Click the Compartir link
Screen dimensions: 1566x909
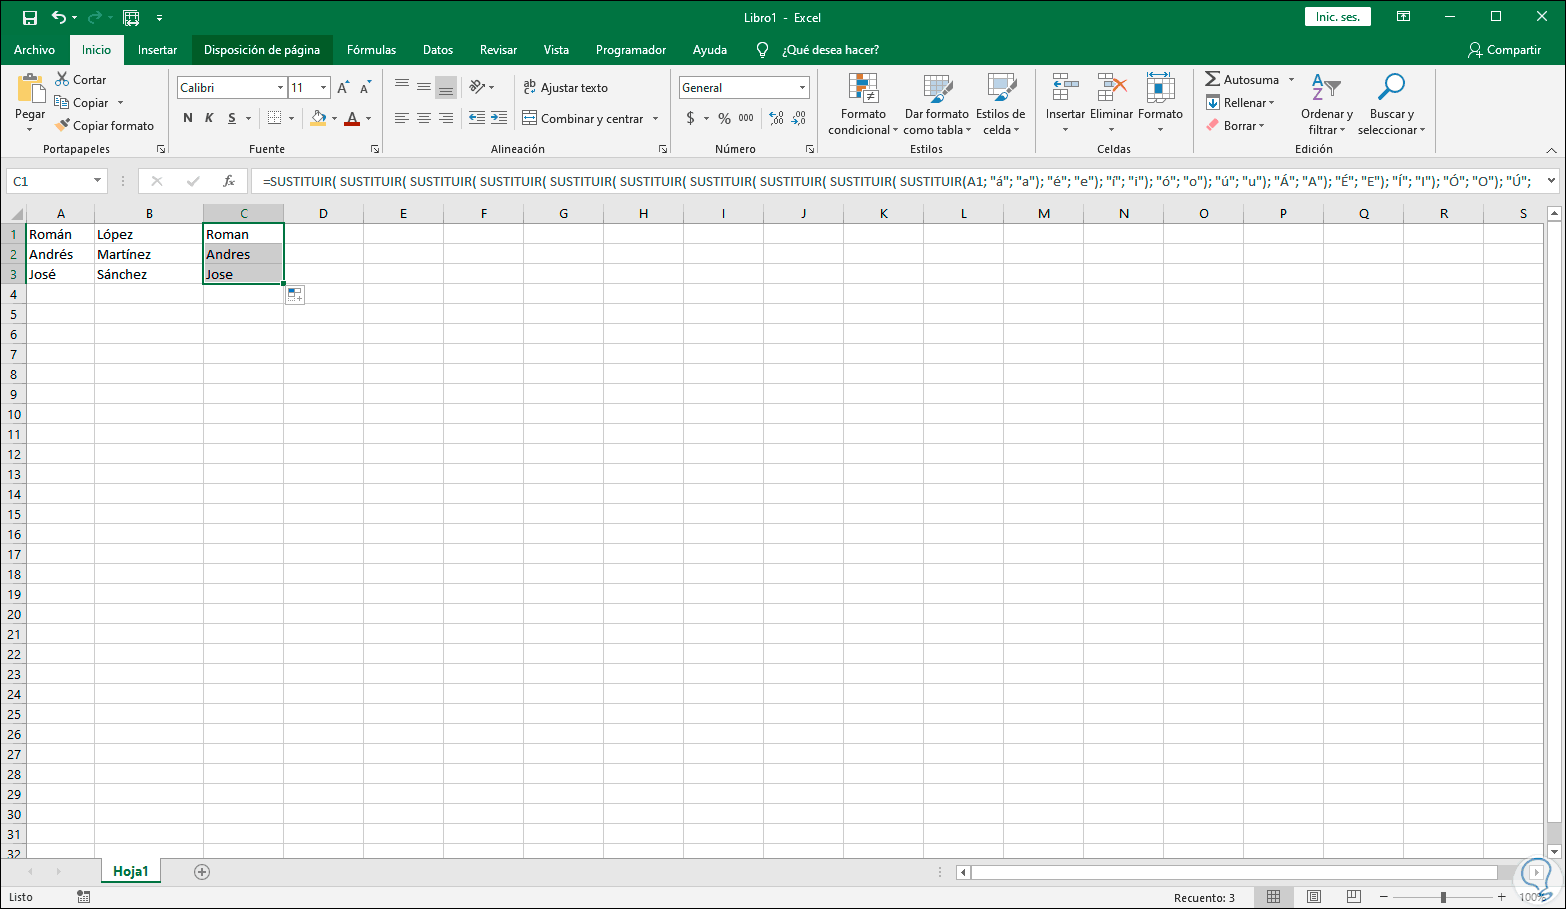(x=1504, y=49)
